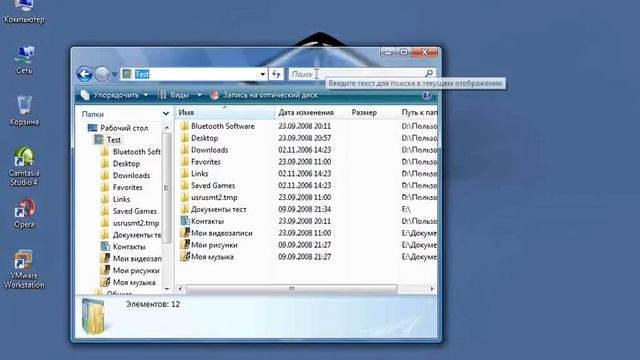Click the Test text in address bar
The width and height of the screenshot is (640, 360).
coord(142,74)
